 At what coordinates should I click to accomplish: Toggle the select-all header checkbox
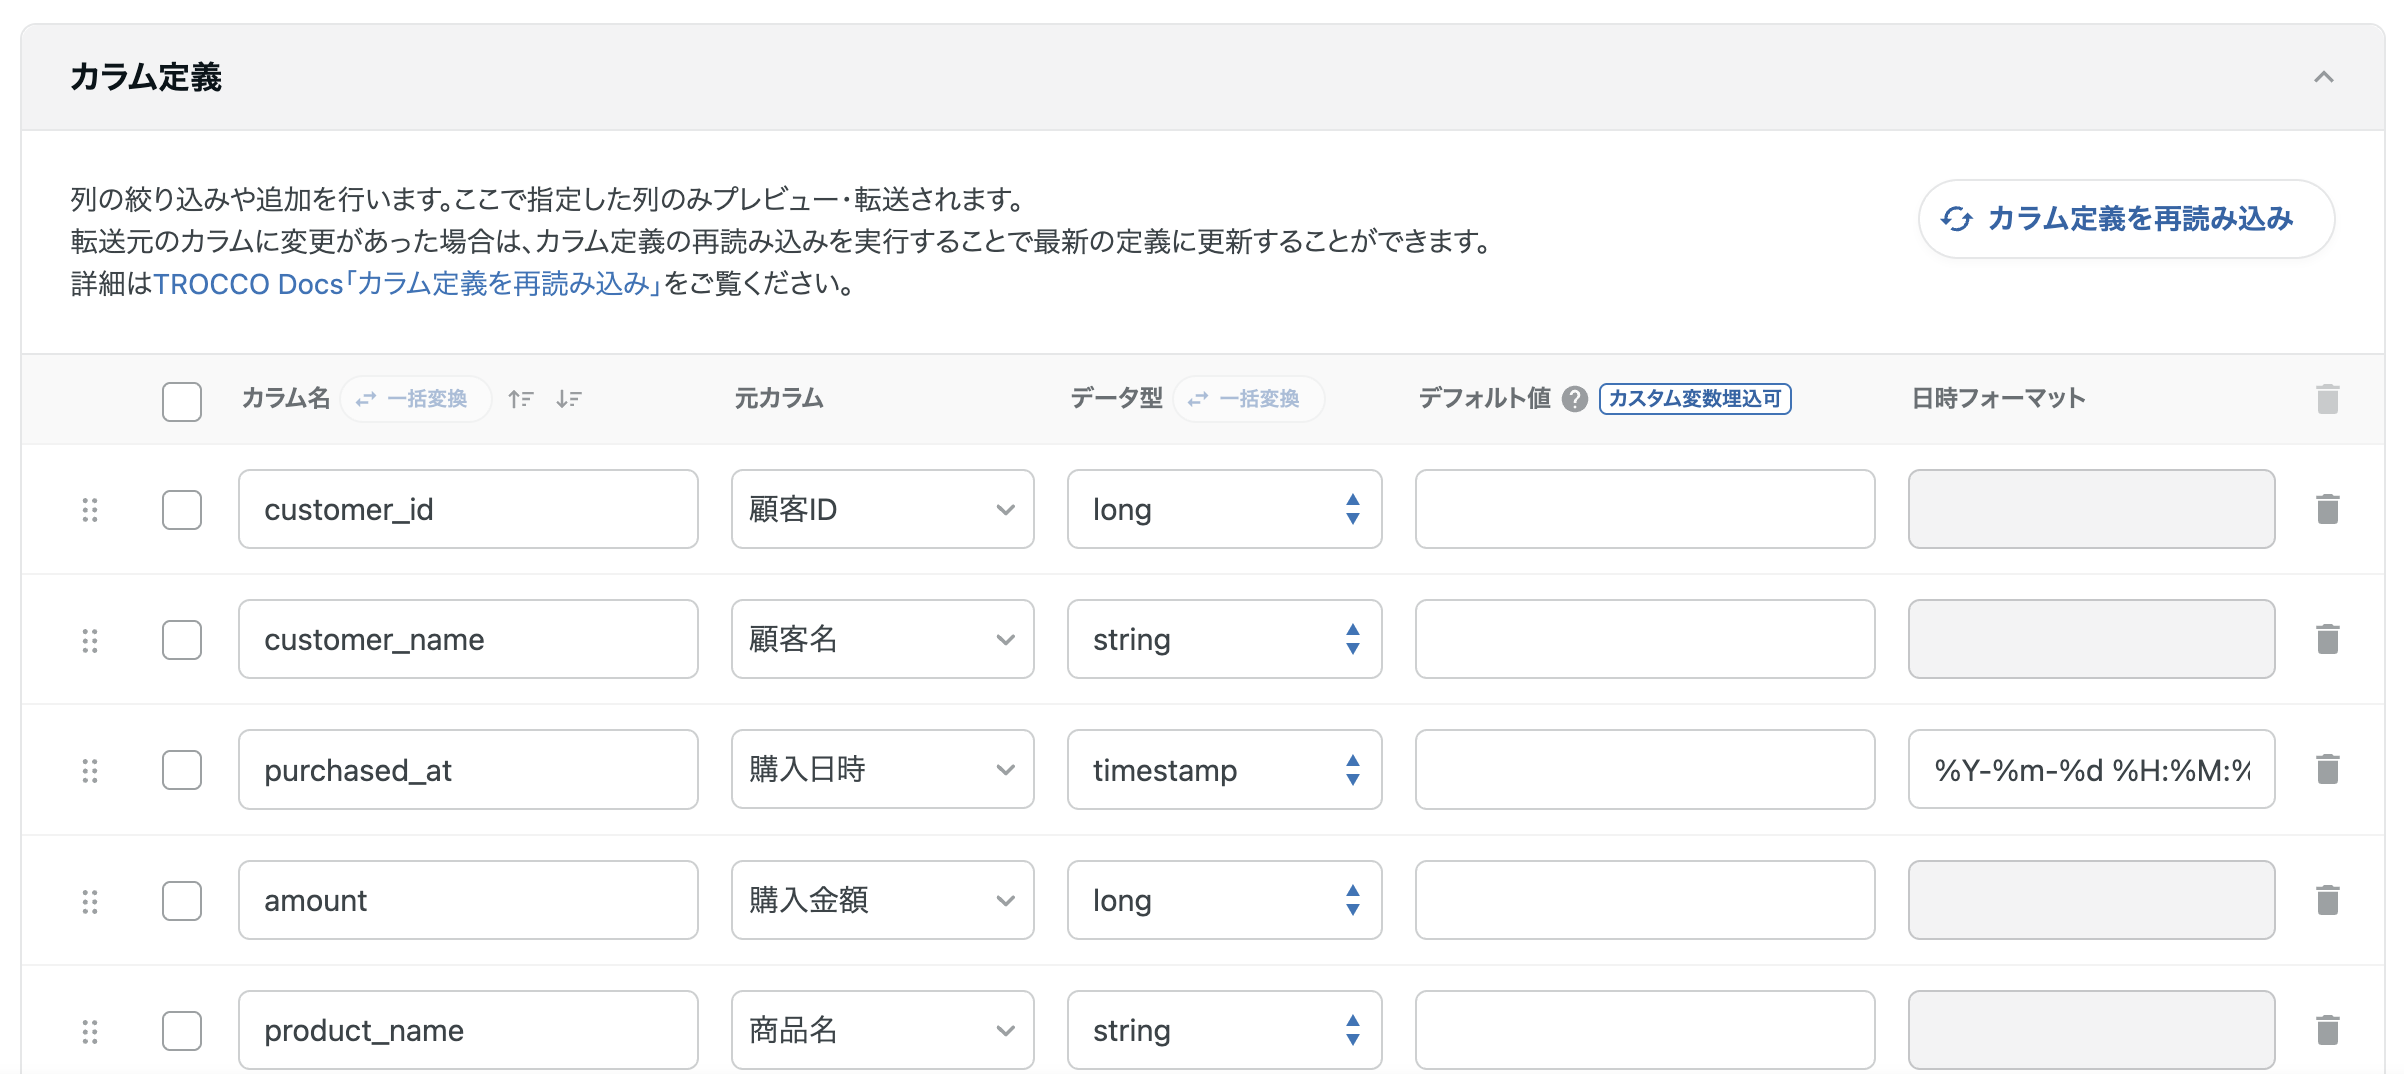coord(182,401)
